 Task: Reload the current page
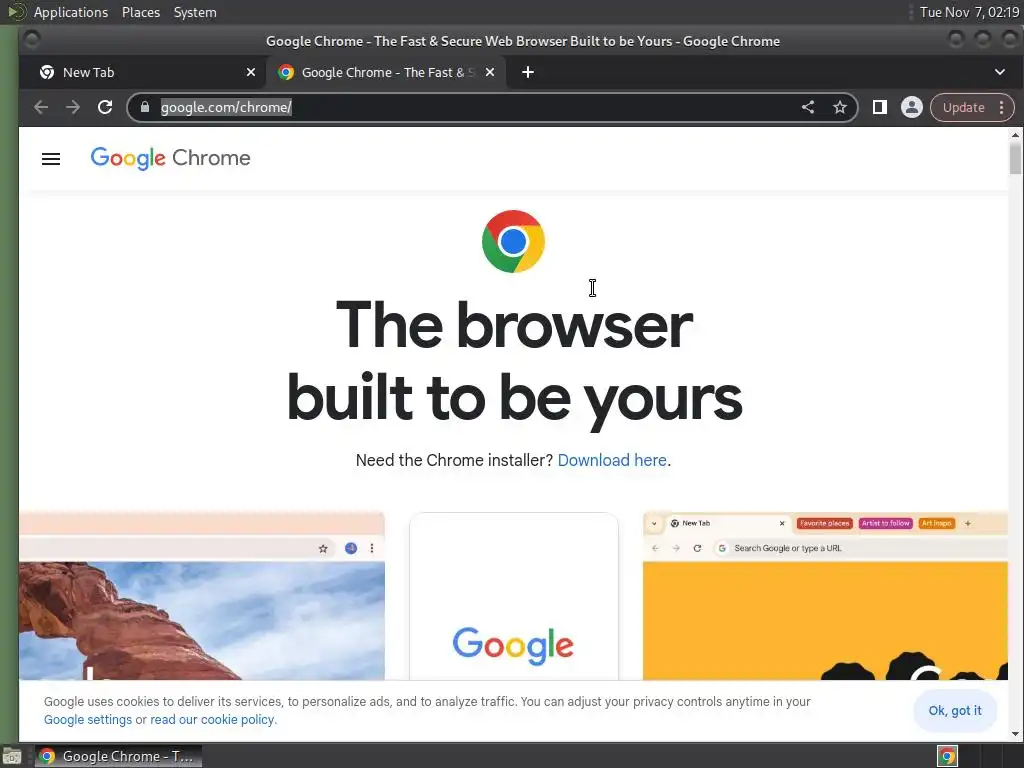pyautogui.click(x=105, y=107)
